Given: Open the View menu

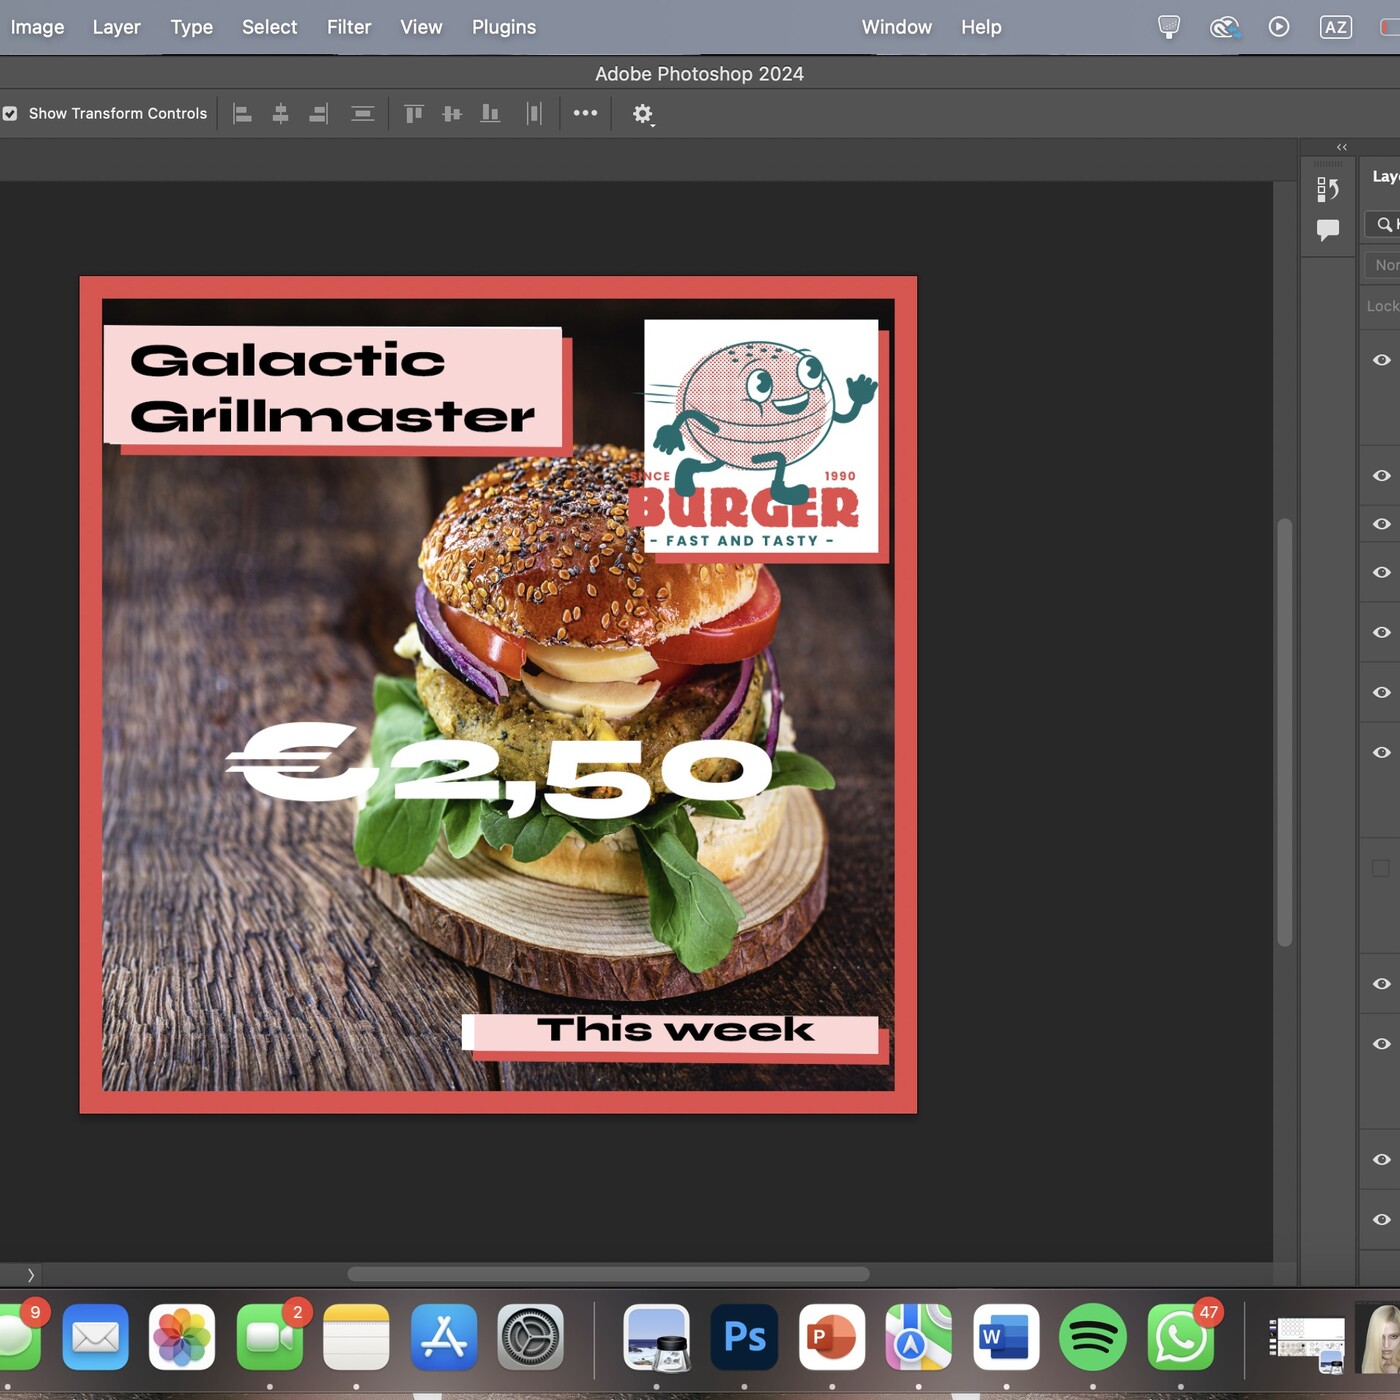Looking at the screenshot, I should point(421,27).
